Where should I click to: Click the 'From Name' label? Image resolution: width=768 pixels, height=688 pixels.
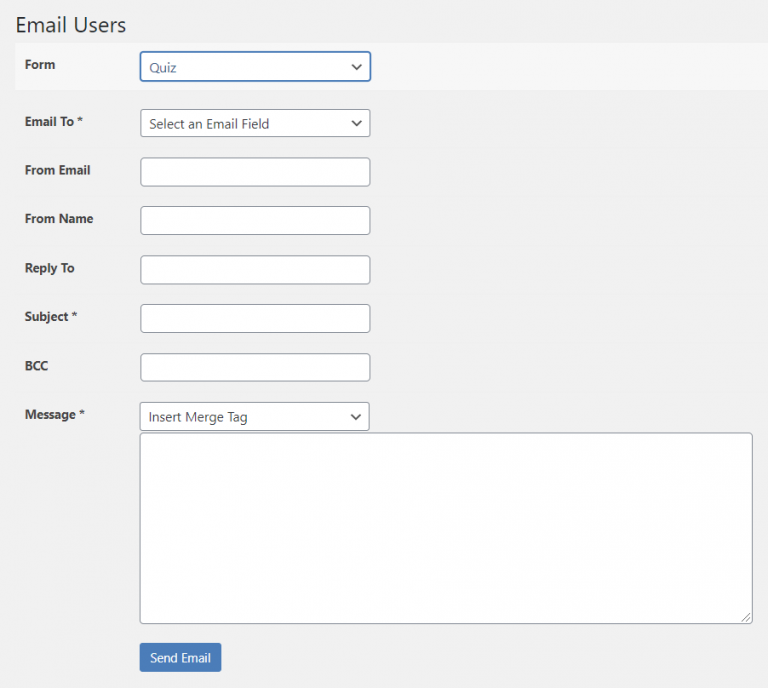pyautogui.click(x=59, y=218)
